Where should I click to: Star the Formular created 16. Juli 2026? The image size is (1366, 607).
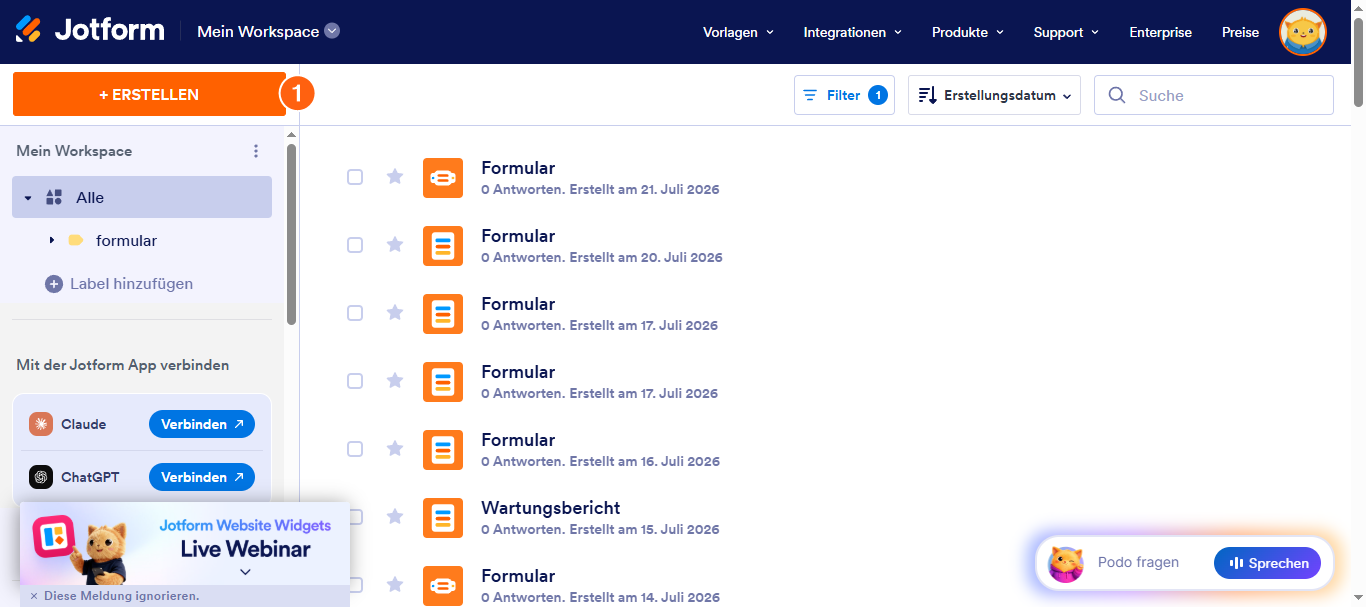pyautogui.click(x=395, y=449)
